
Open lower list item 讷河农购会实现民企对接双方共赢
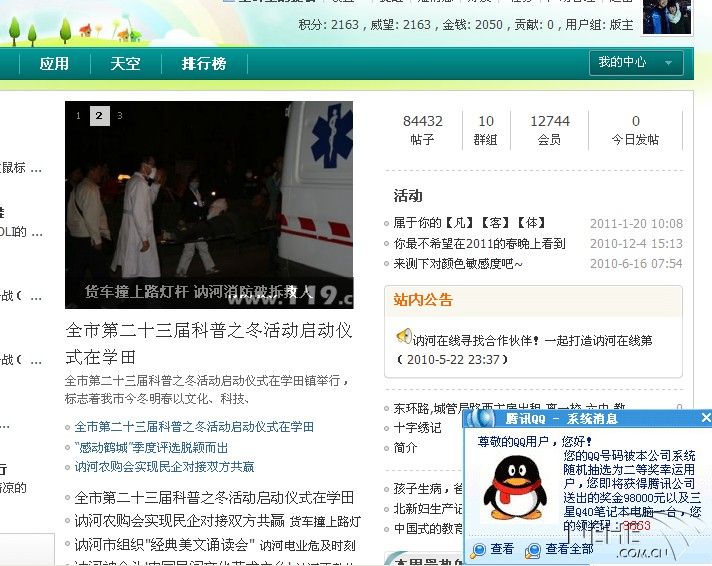(x=179, y=521)
